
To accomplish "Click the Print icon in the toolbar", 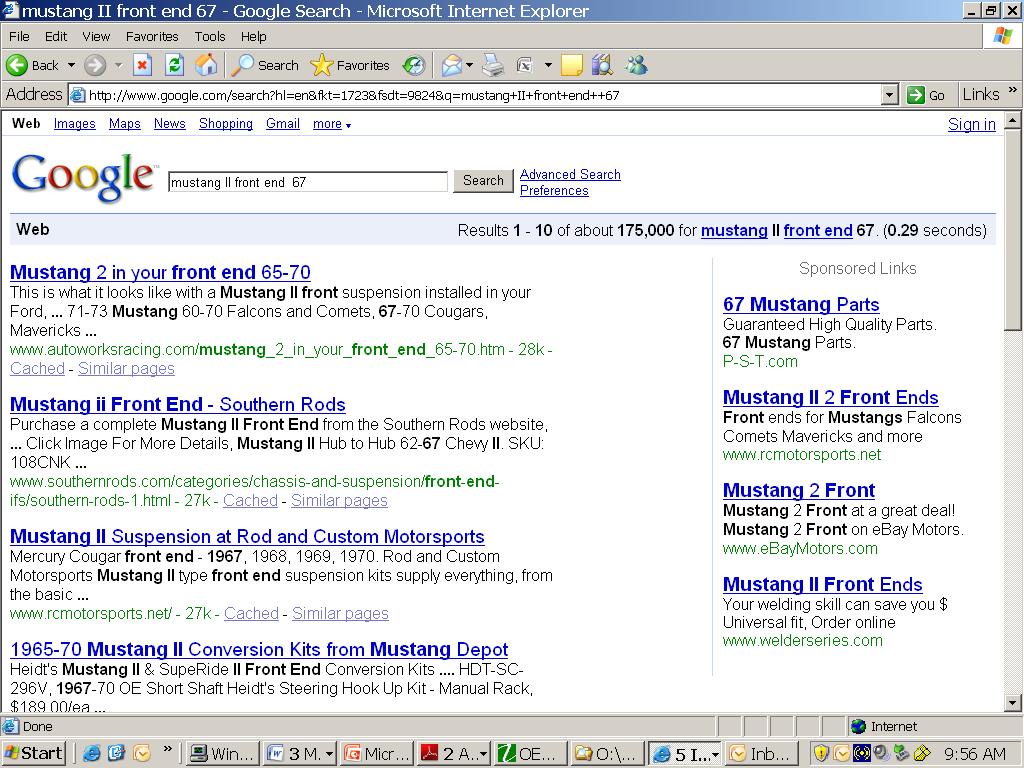I will [x=492, y=65].
